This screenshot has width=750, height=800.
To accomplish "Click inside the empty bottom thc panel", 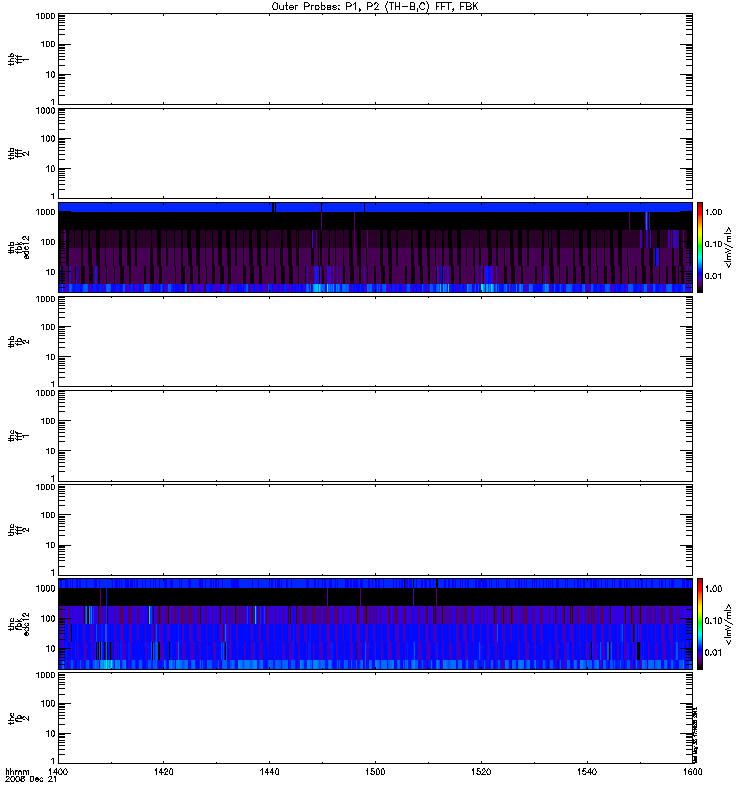I will [x=375, y=718].
